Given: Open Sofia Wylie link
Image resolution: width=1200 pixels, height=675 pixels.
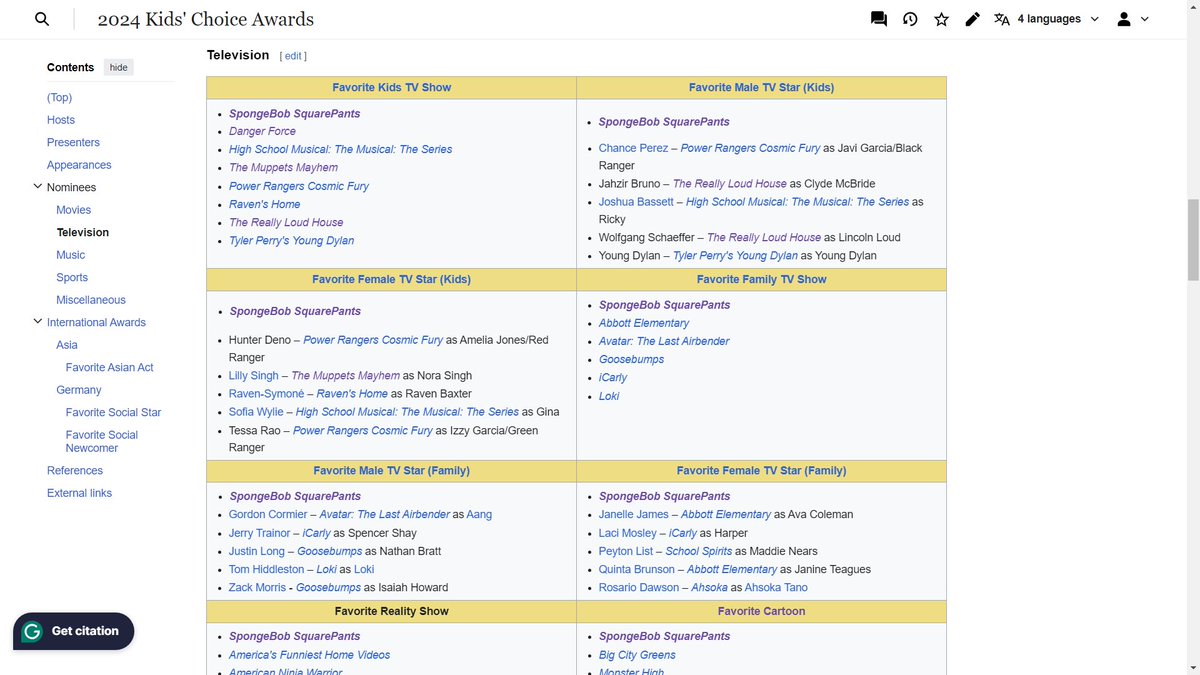Looking at the screenshot, I should click(x=256, y=411).
